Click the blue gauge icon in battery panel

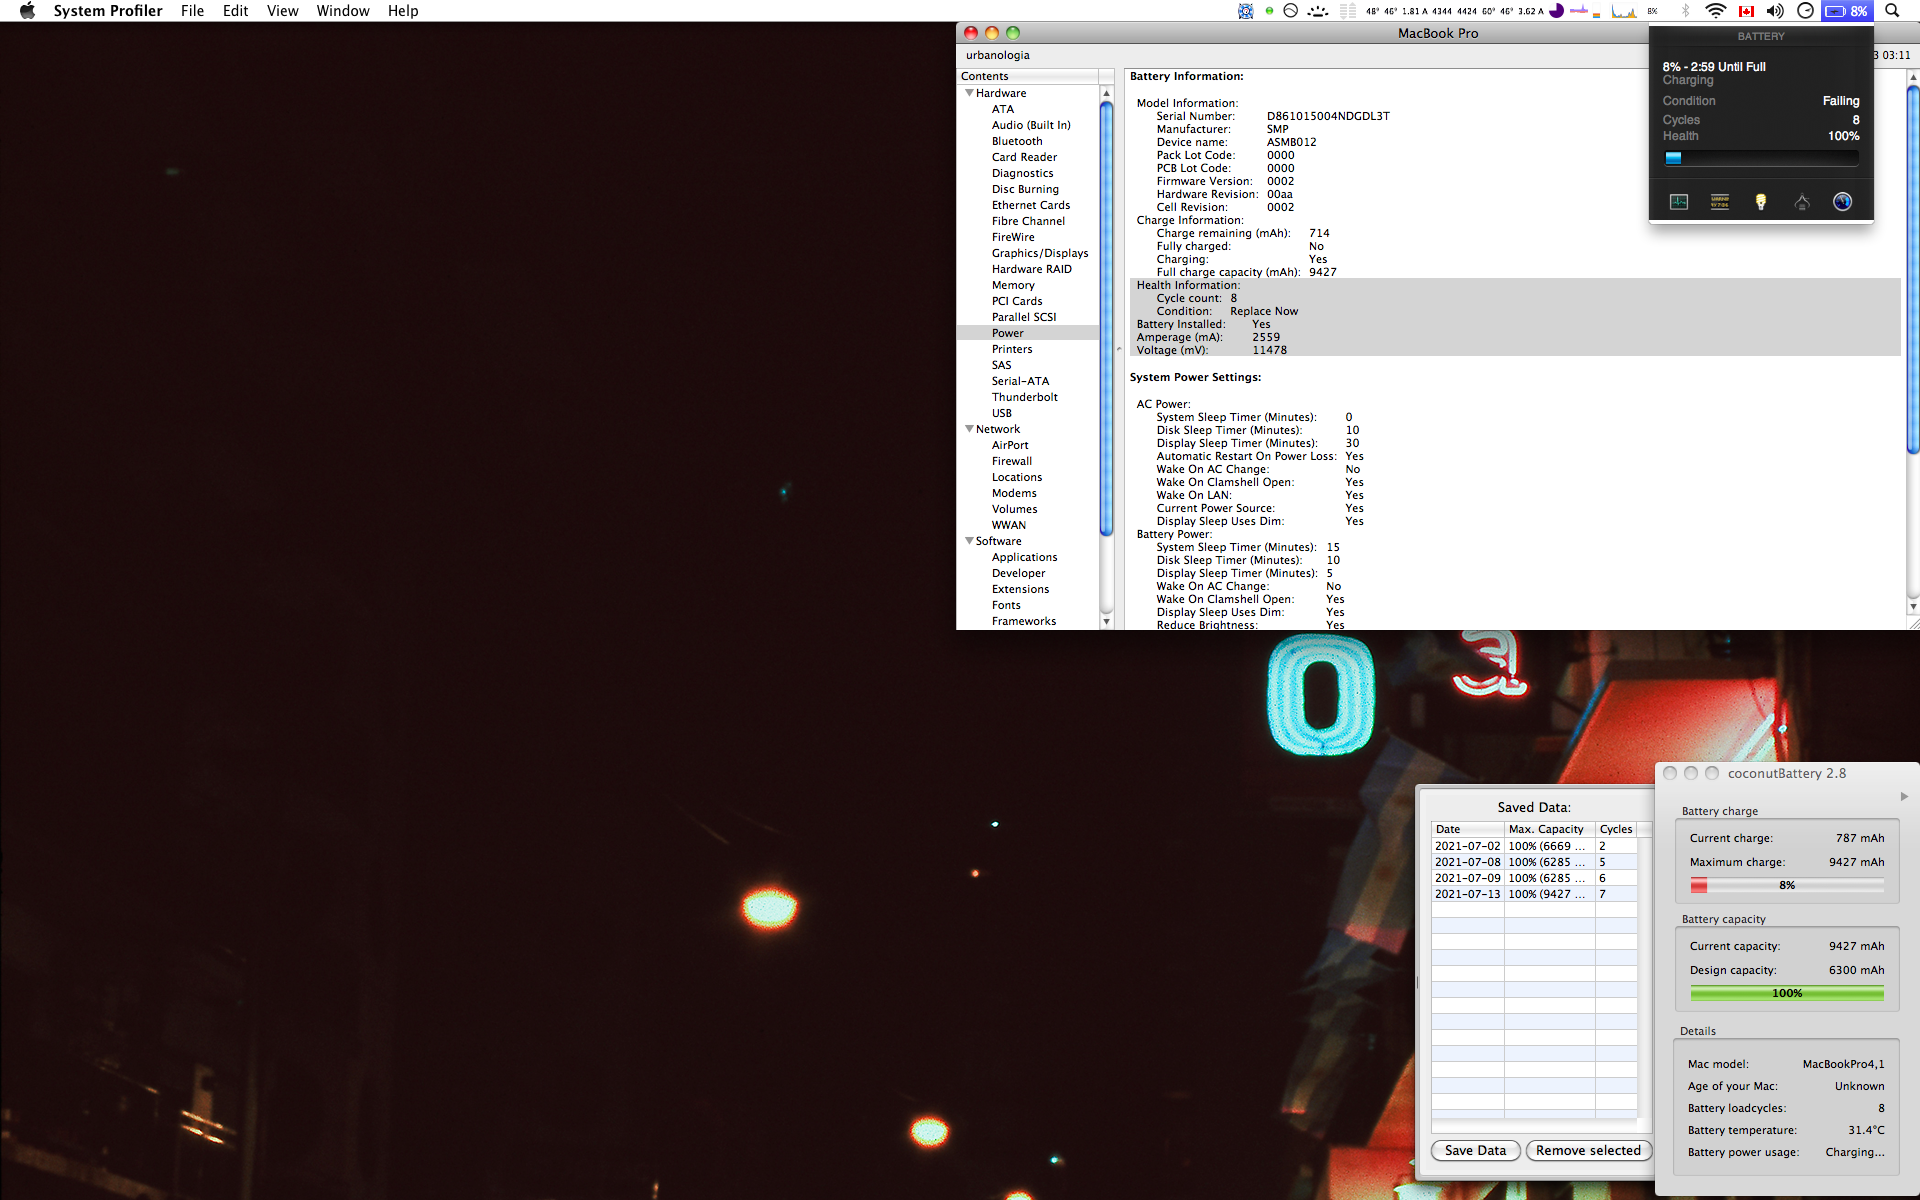(x=1842, y=202)
